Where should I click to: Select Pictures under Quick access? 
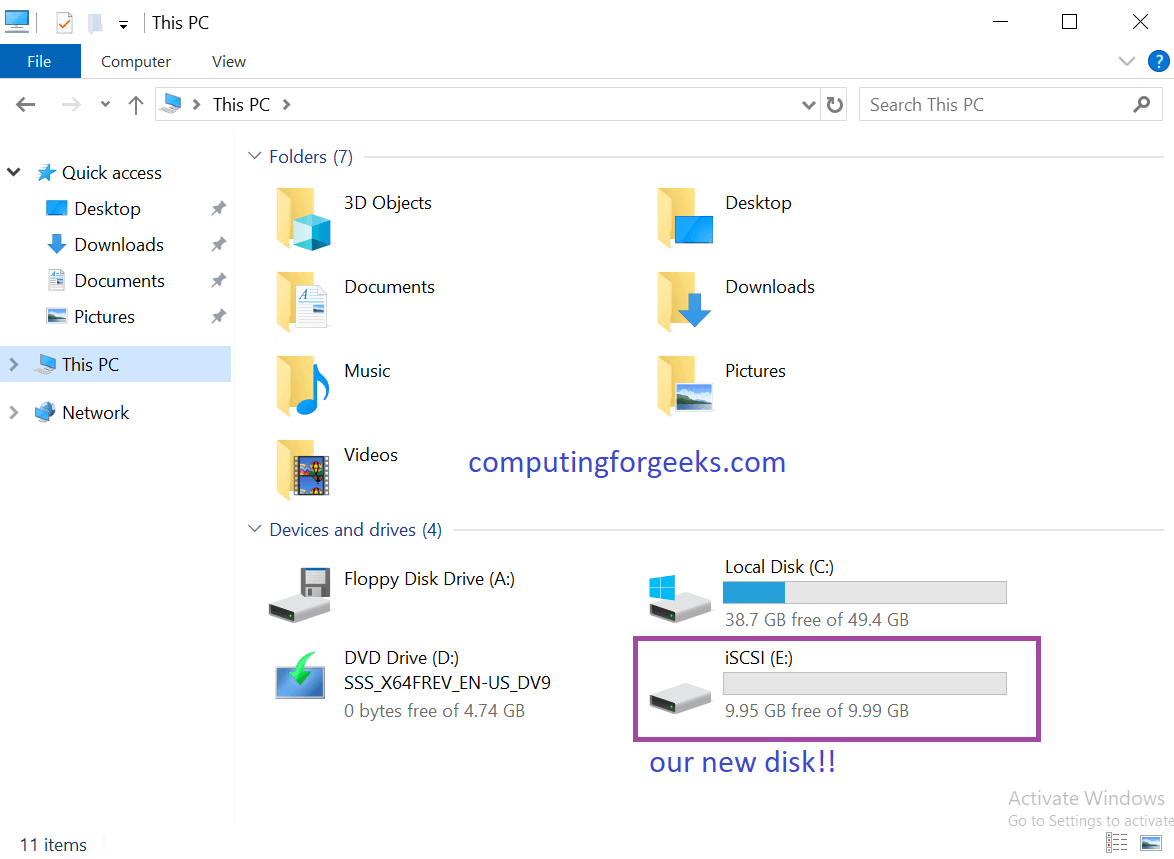point(104,317)
